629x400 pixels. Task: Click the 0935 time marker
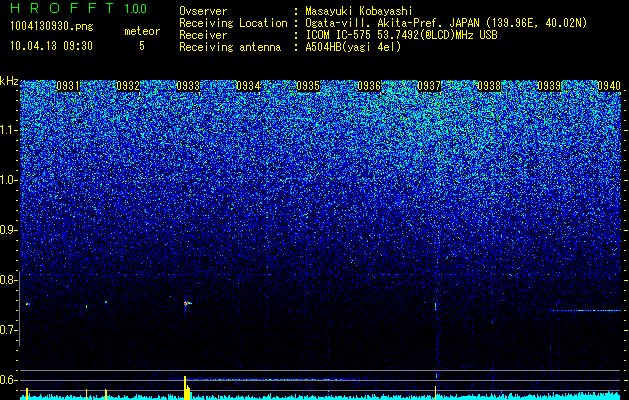[x=308, y=86]
